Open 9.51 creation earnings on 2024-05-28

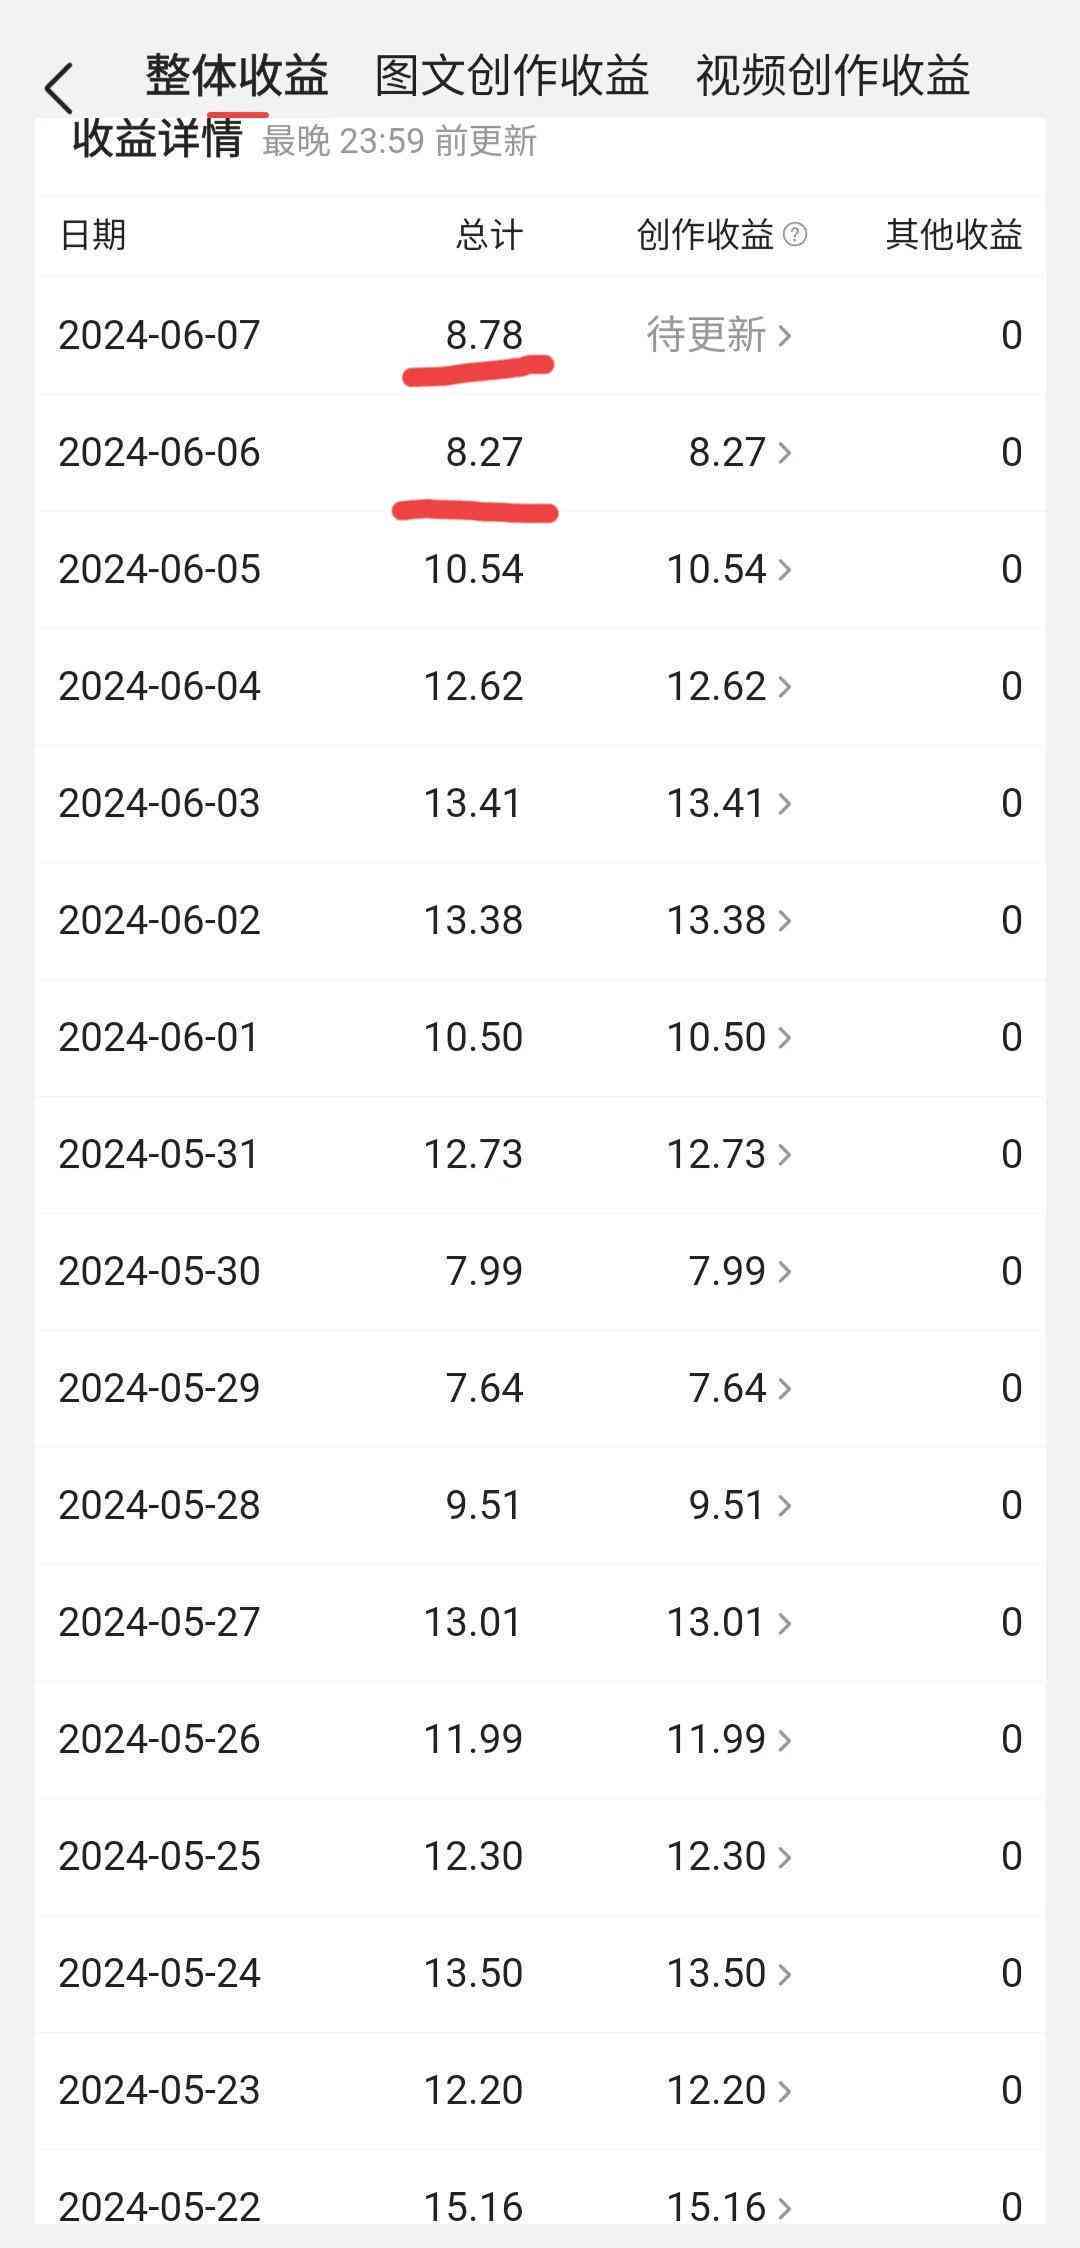(740, 1505)
